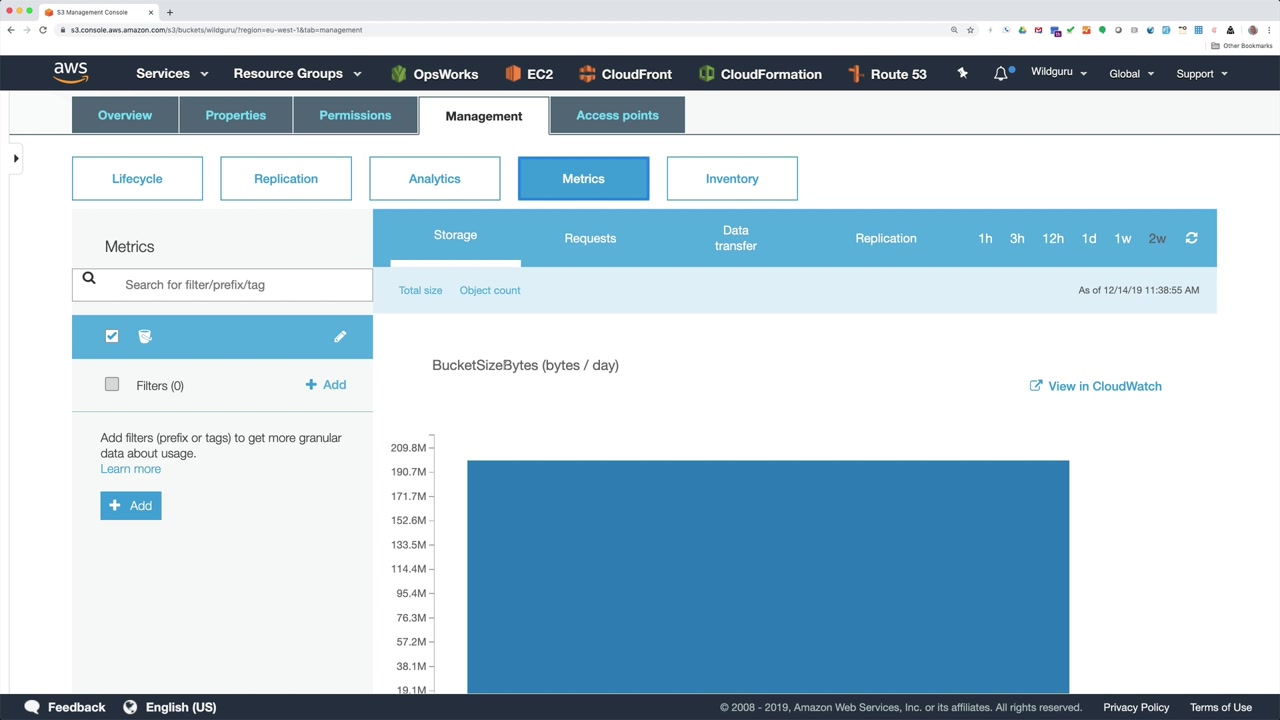Select the 1w time range
Image resolution: width=1280 pixels, height=720 pixels.
point(1123,238)
